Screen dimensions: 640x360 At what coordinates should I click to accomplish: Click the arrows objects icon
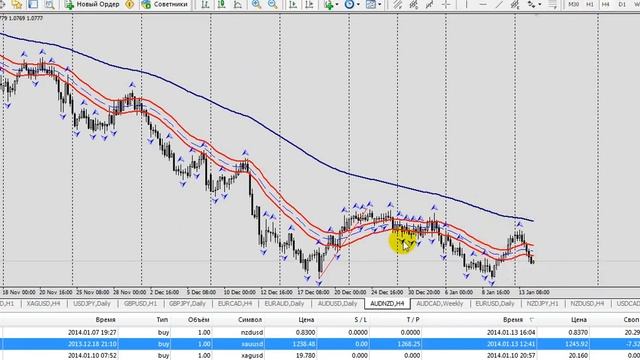(531, 4)
